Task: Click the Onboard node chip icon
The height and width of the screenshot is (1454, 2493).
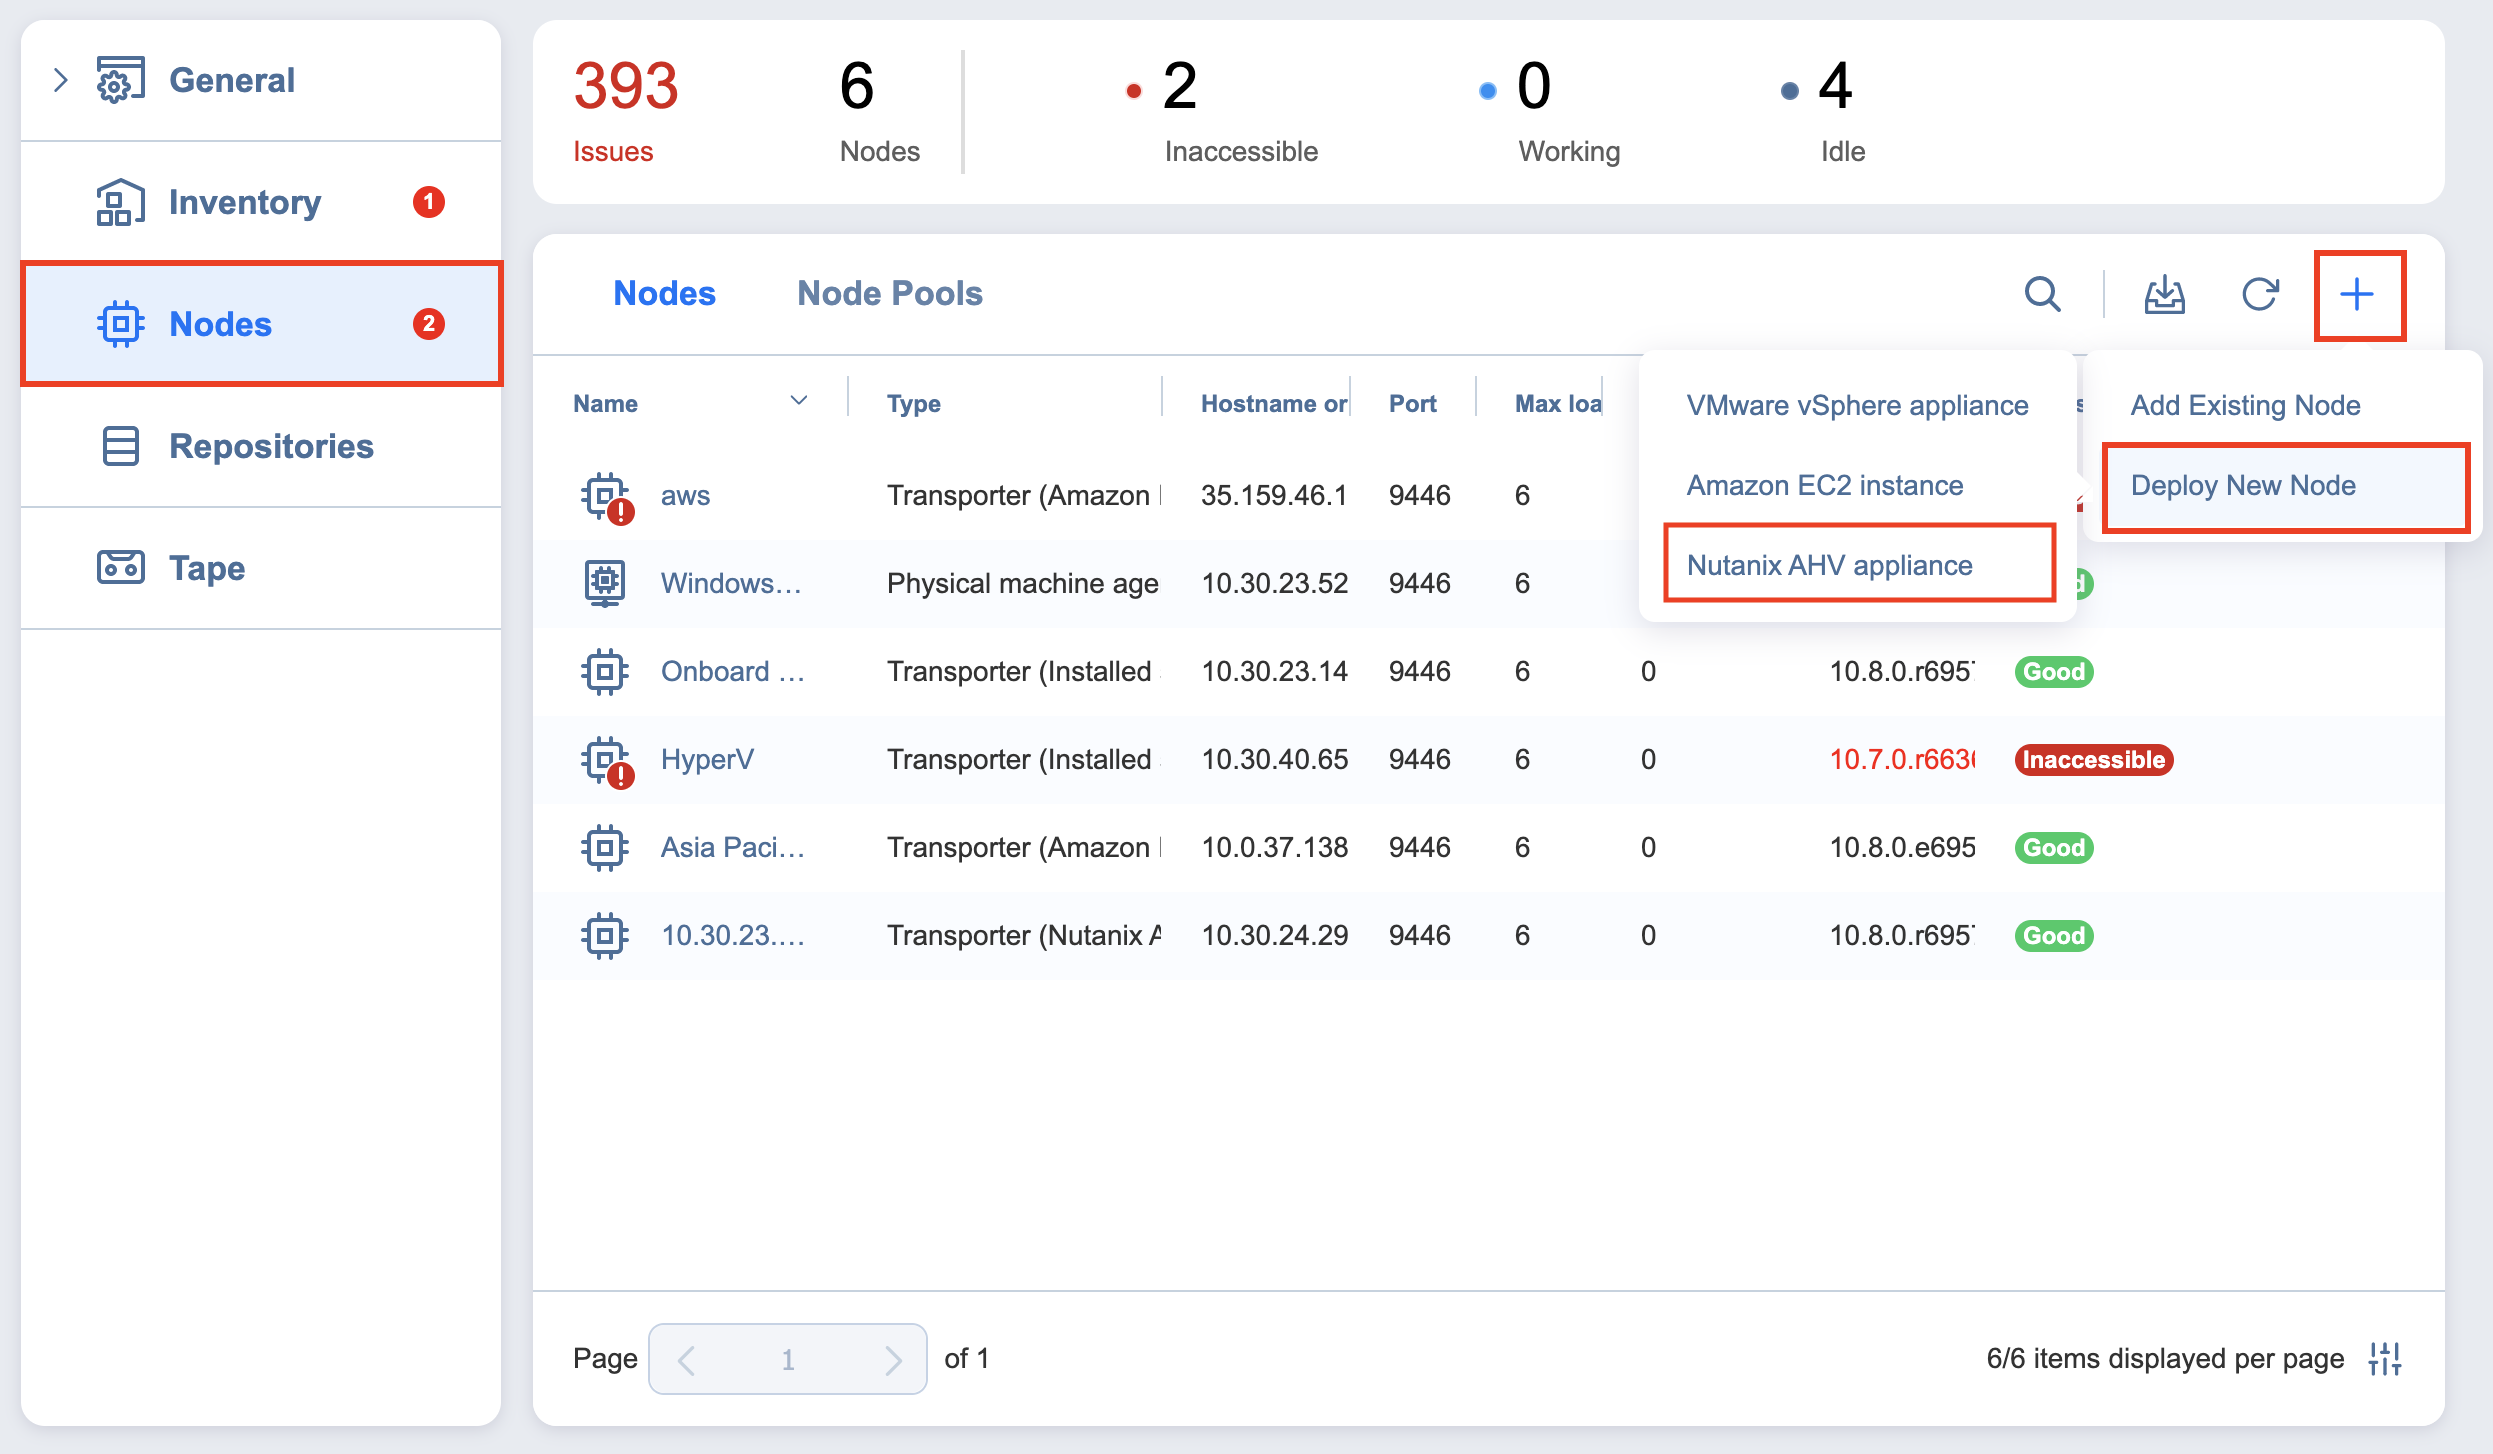Action: point(605,671)
